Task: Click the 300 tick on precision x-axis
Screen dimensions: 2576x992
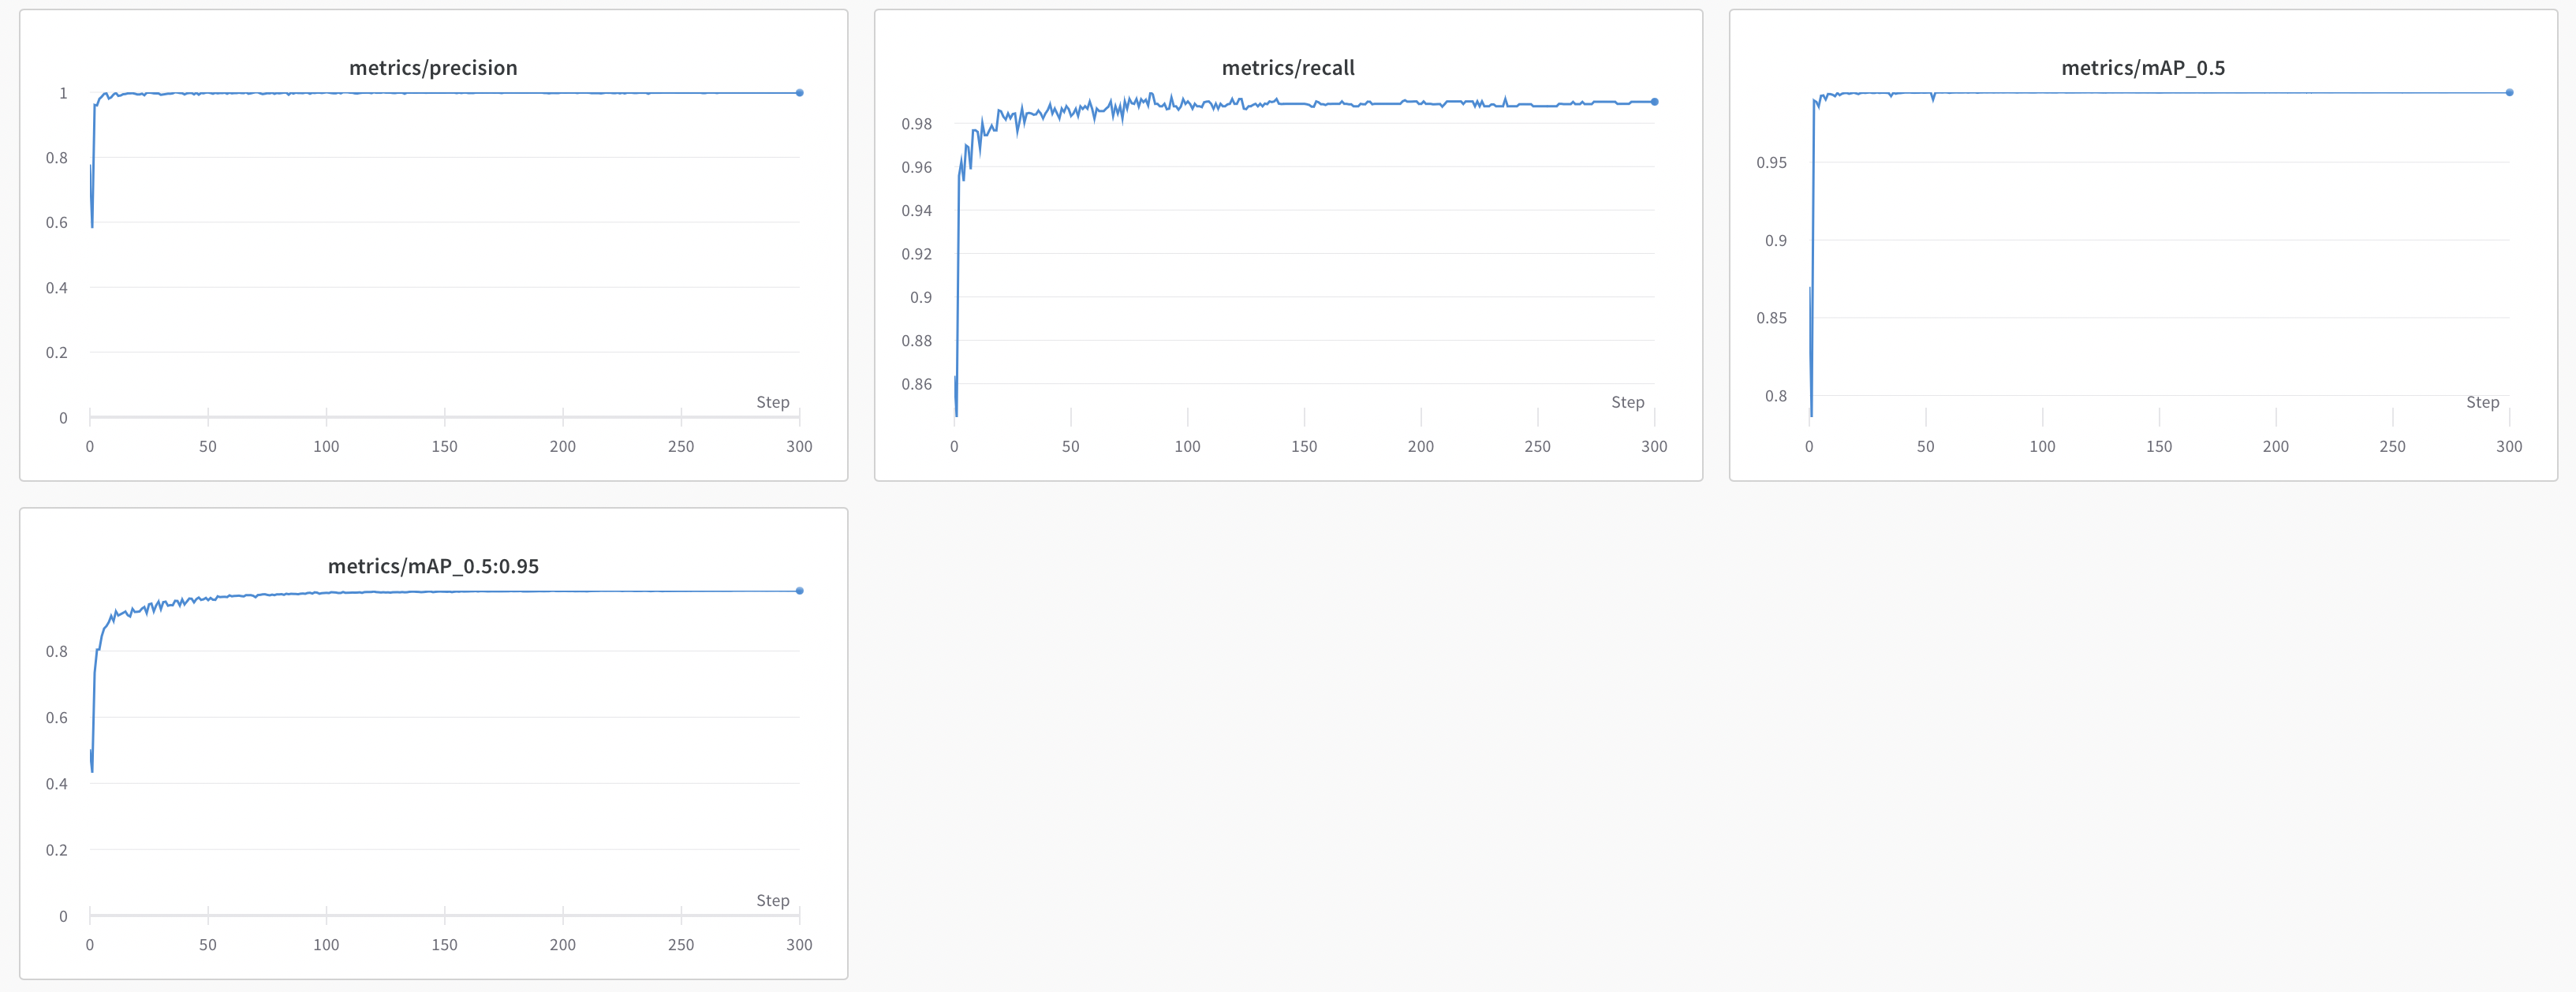Action: coord(798,449)
